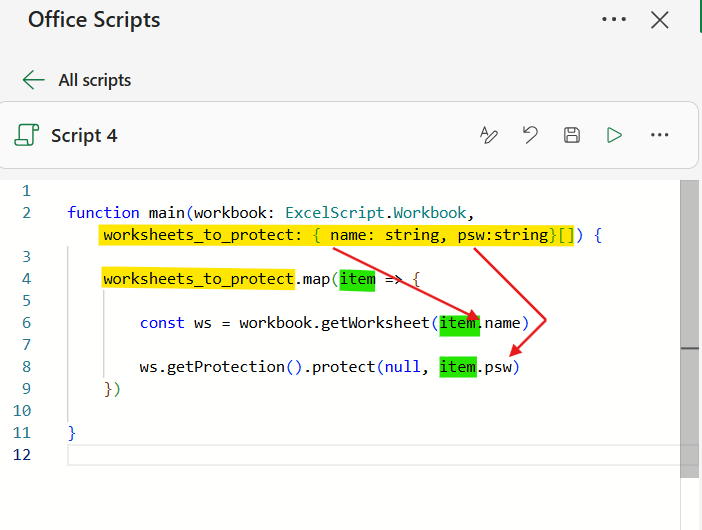Click 'getProtection' method on line 8
The image size is (702, 530).
(x=226, y=367)
